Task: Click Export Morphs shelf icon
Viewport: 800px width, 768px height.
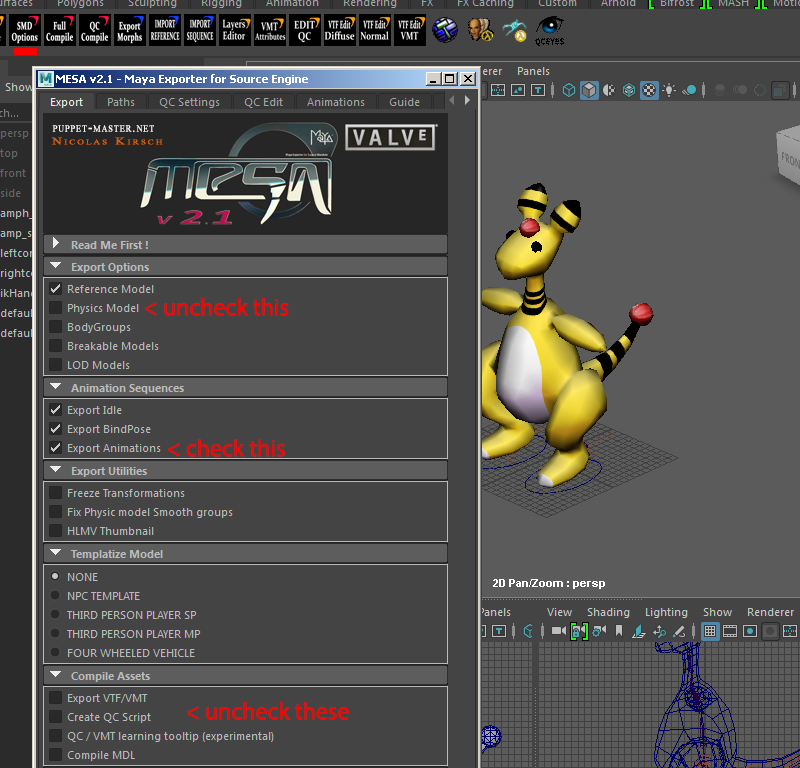Action: pos(130,31)
